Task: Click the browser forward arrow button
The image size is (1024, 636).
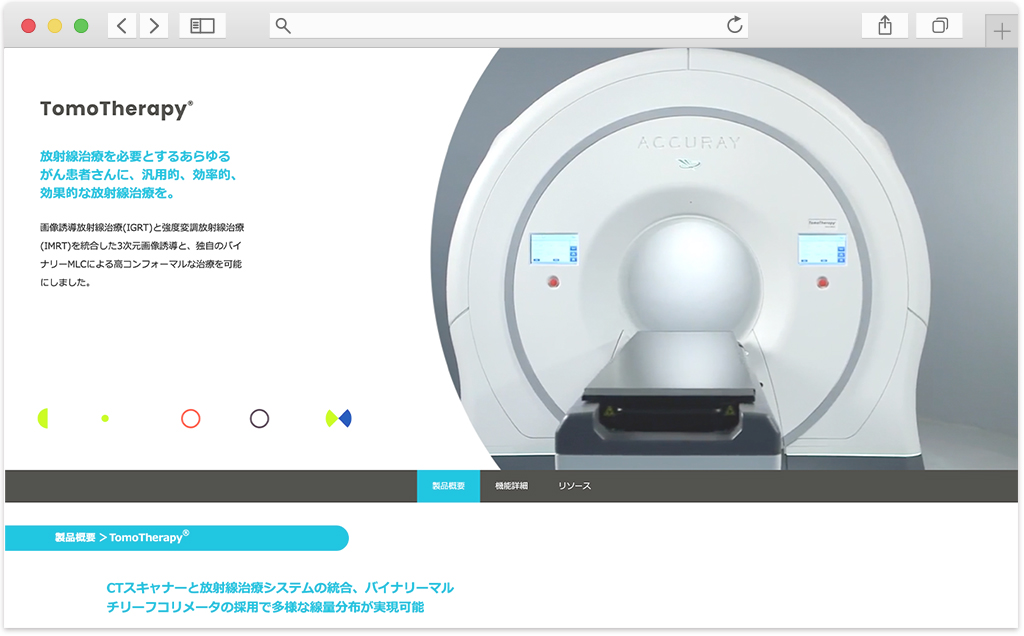Action: (x=154, y=26)
